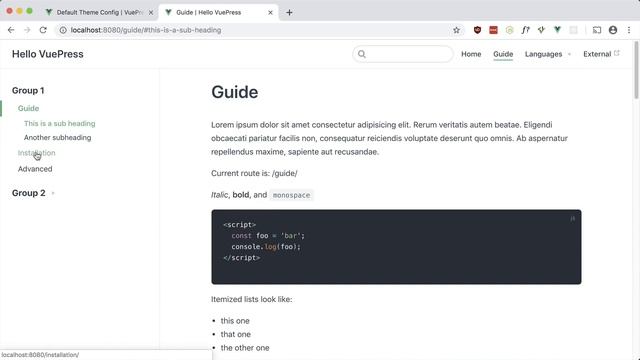Go back using the browser back arrow
This screenshot has height=360, width=640.
(x=11, y=30)
